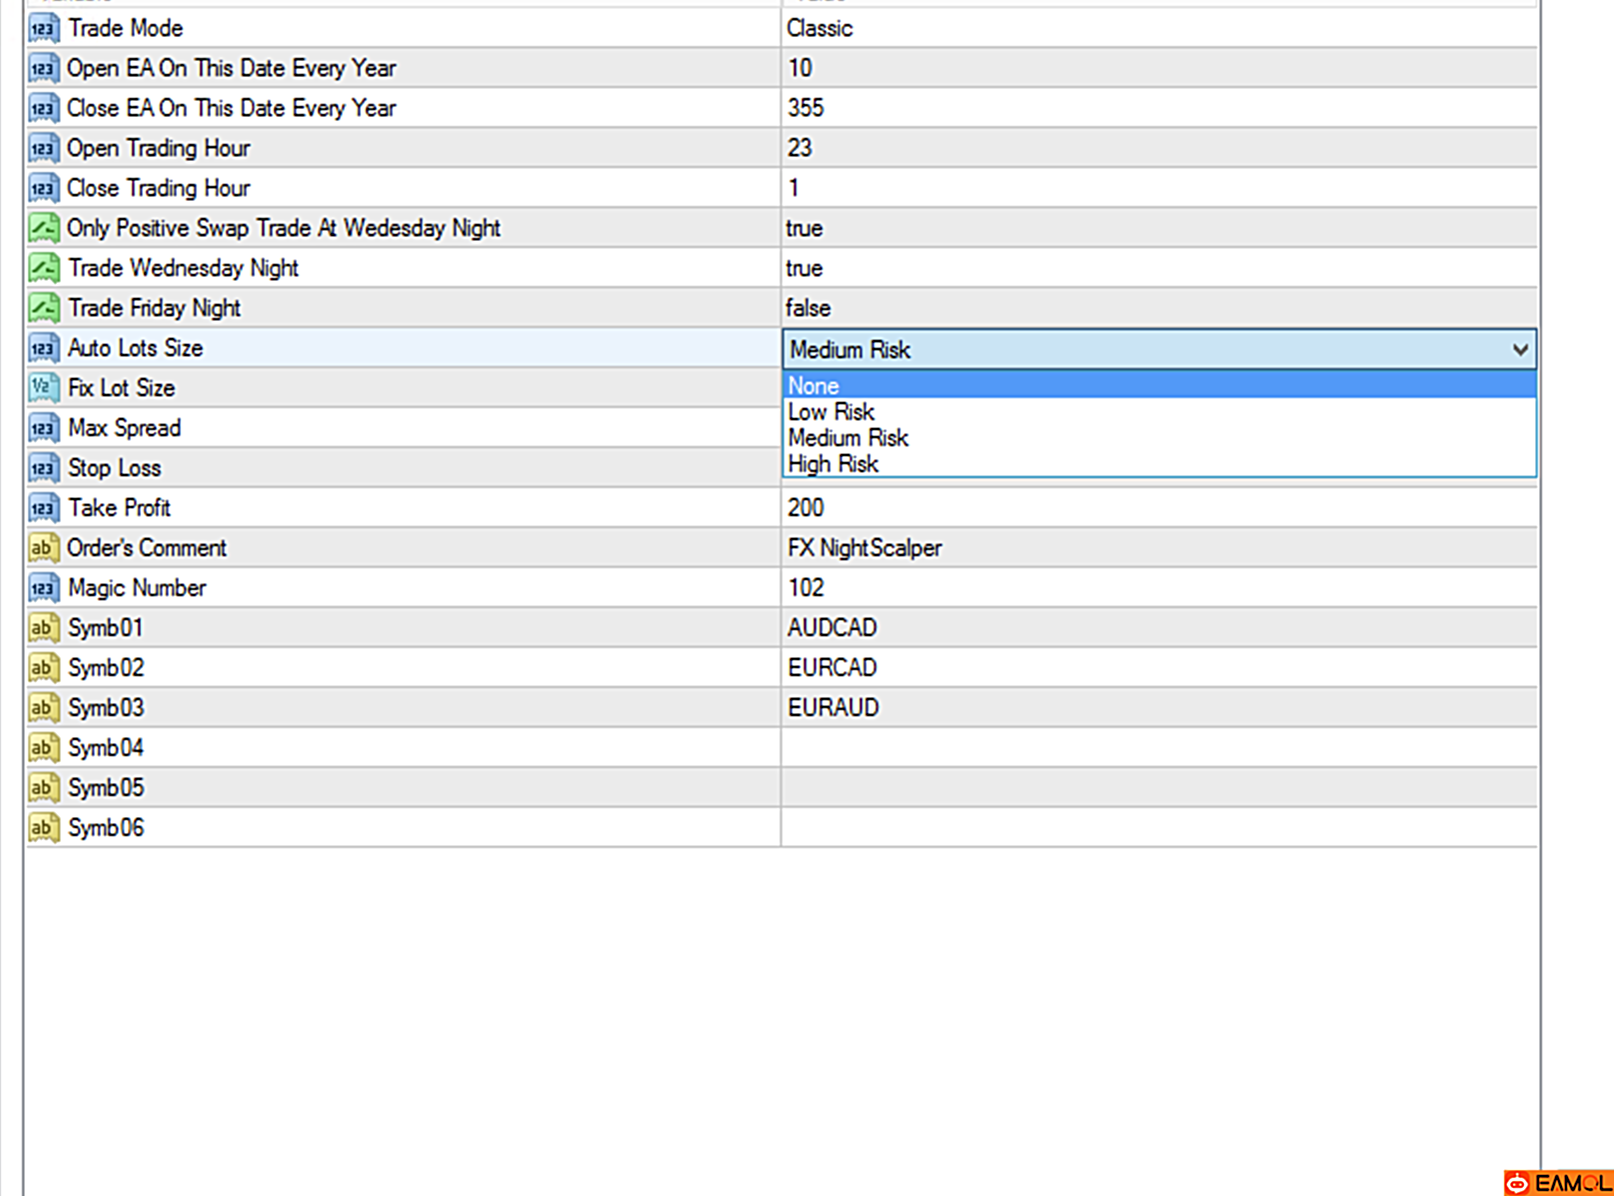Click the integer icon beside Trade Mode

43,28
